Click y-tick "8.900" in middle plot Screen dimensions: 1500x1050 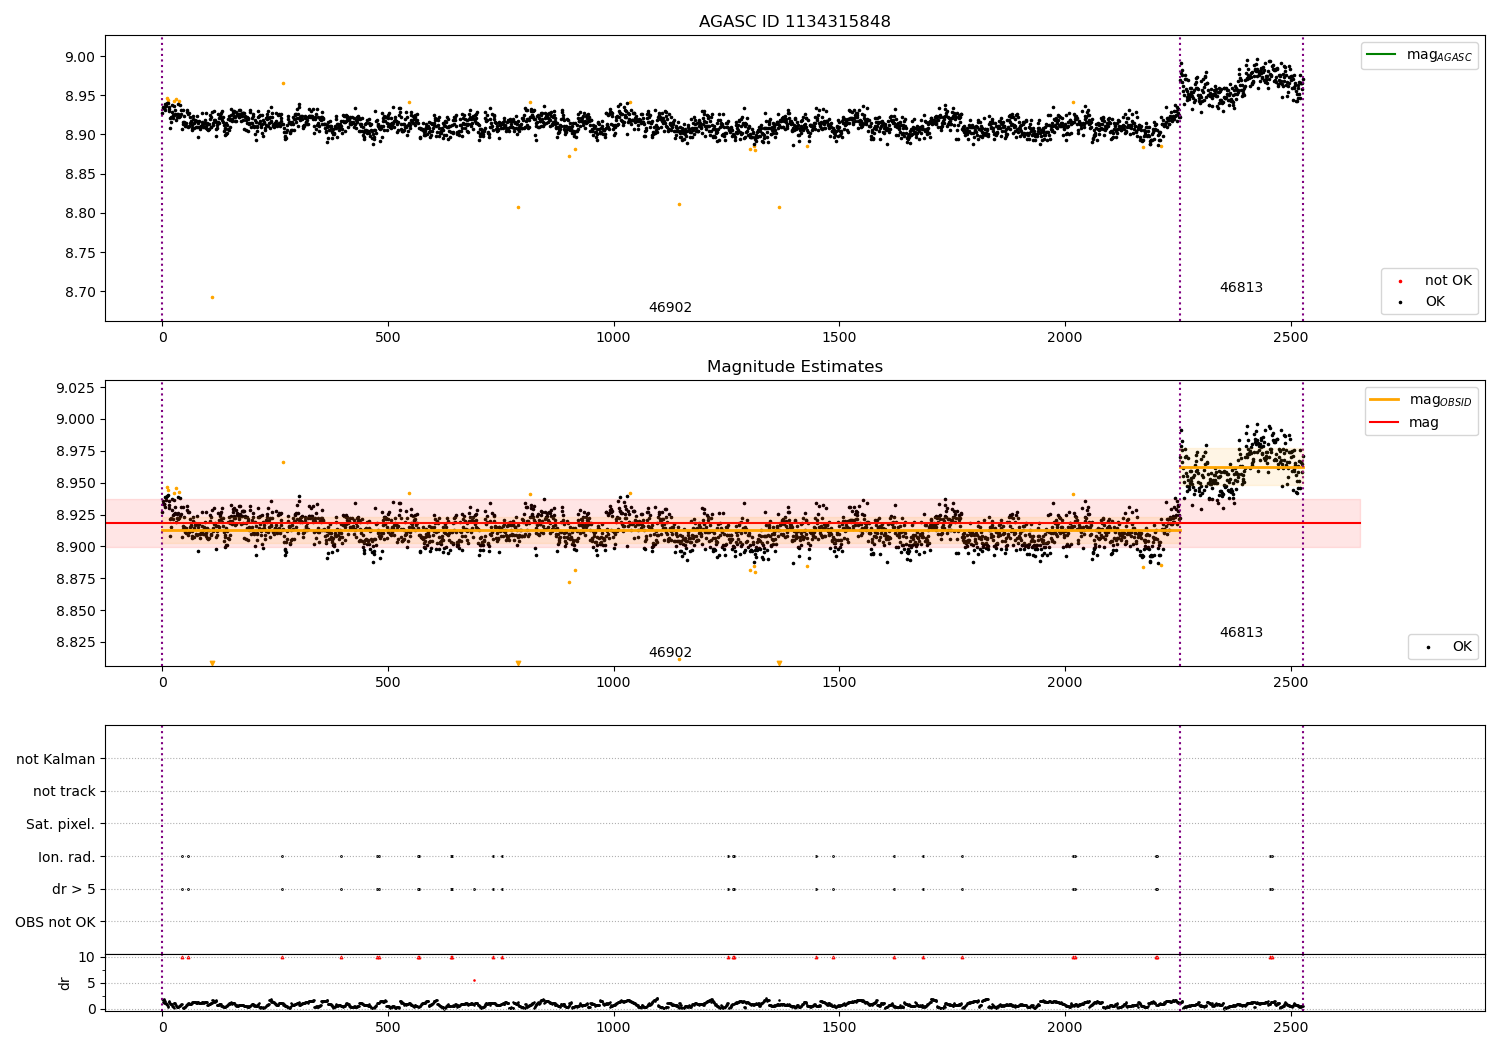pyautogui.click(x=74, y=547)
